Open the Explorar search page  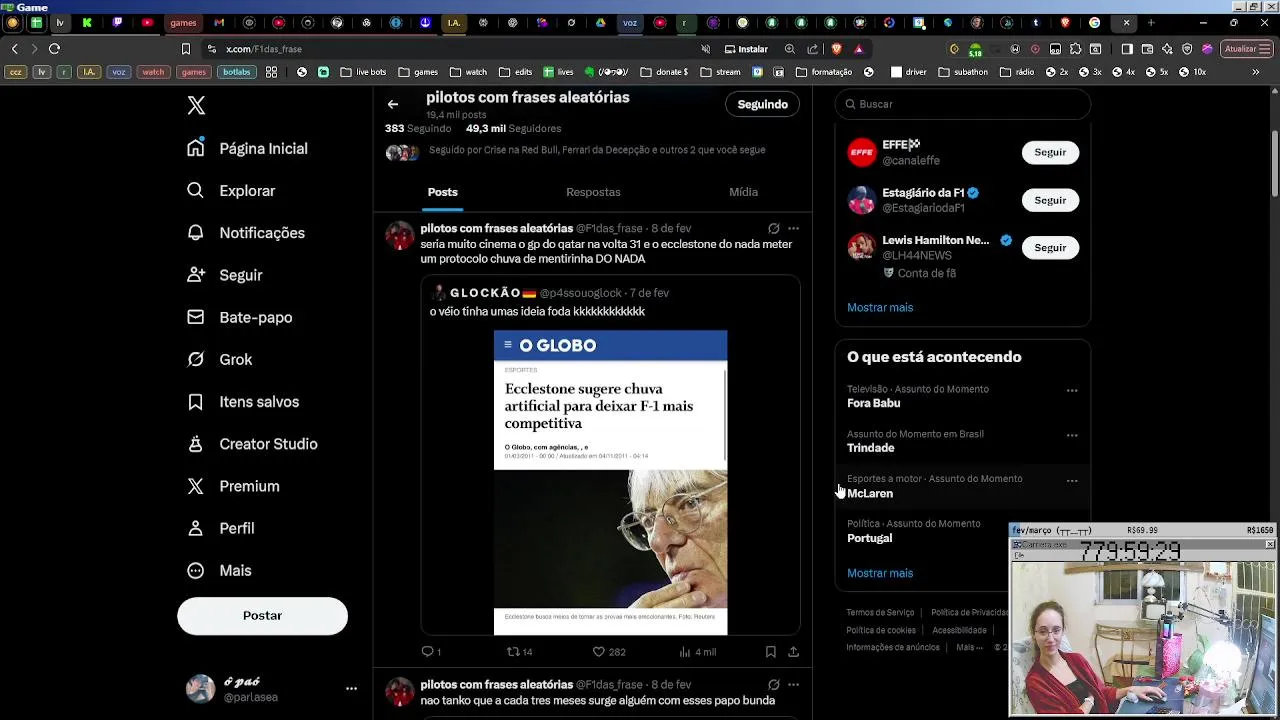coord(231,190)
